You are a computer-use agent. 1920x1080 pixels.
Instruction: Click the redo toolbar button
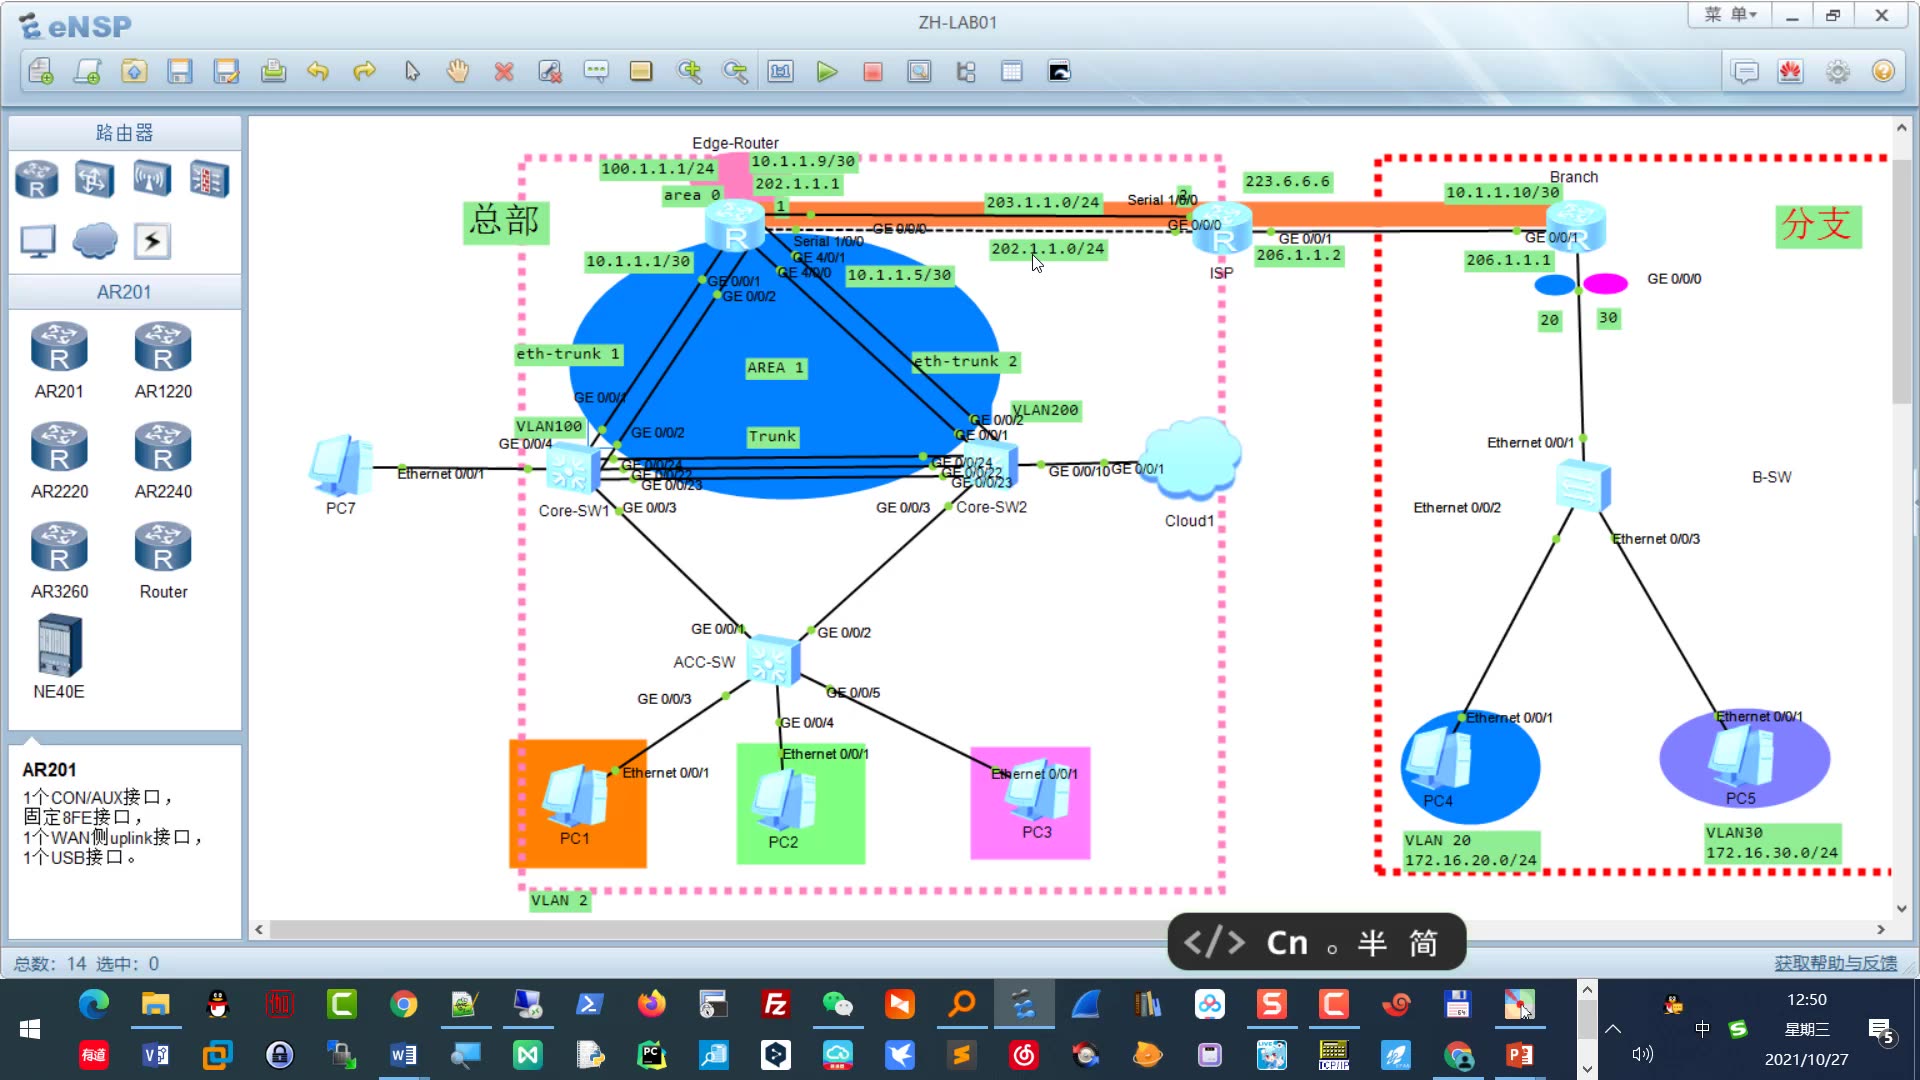[x=364, y=71]
